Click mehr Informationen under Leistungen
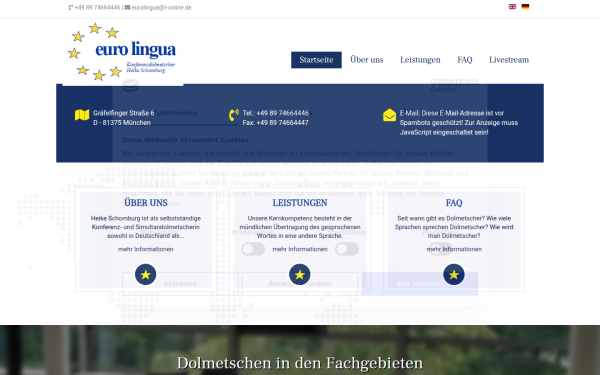Screen dimensions: 600x375 coord(300,249)
